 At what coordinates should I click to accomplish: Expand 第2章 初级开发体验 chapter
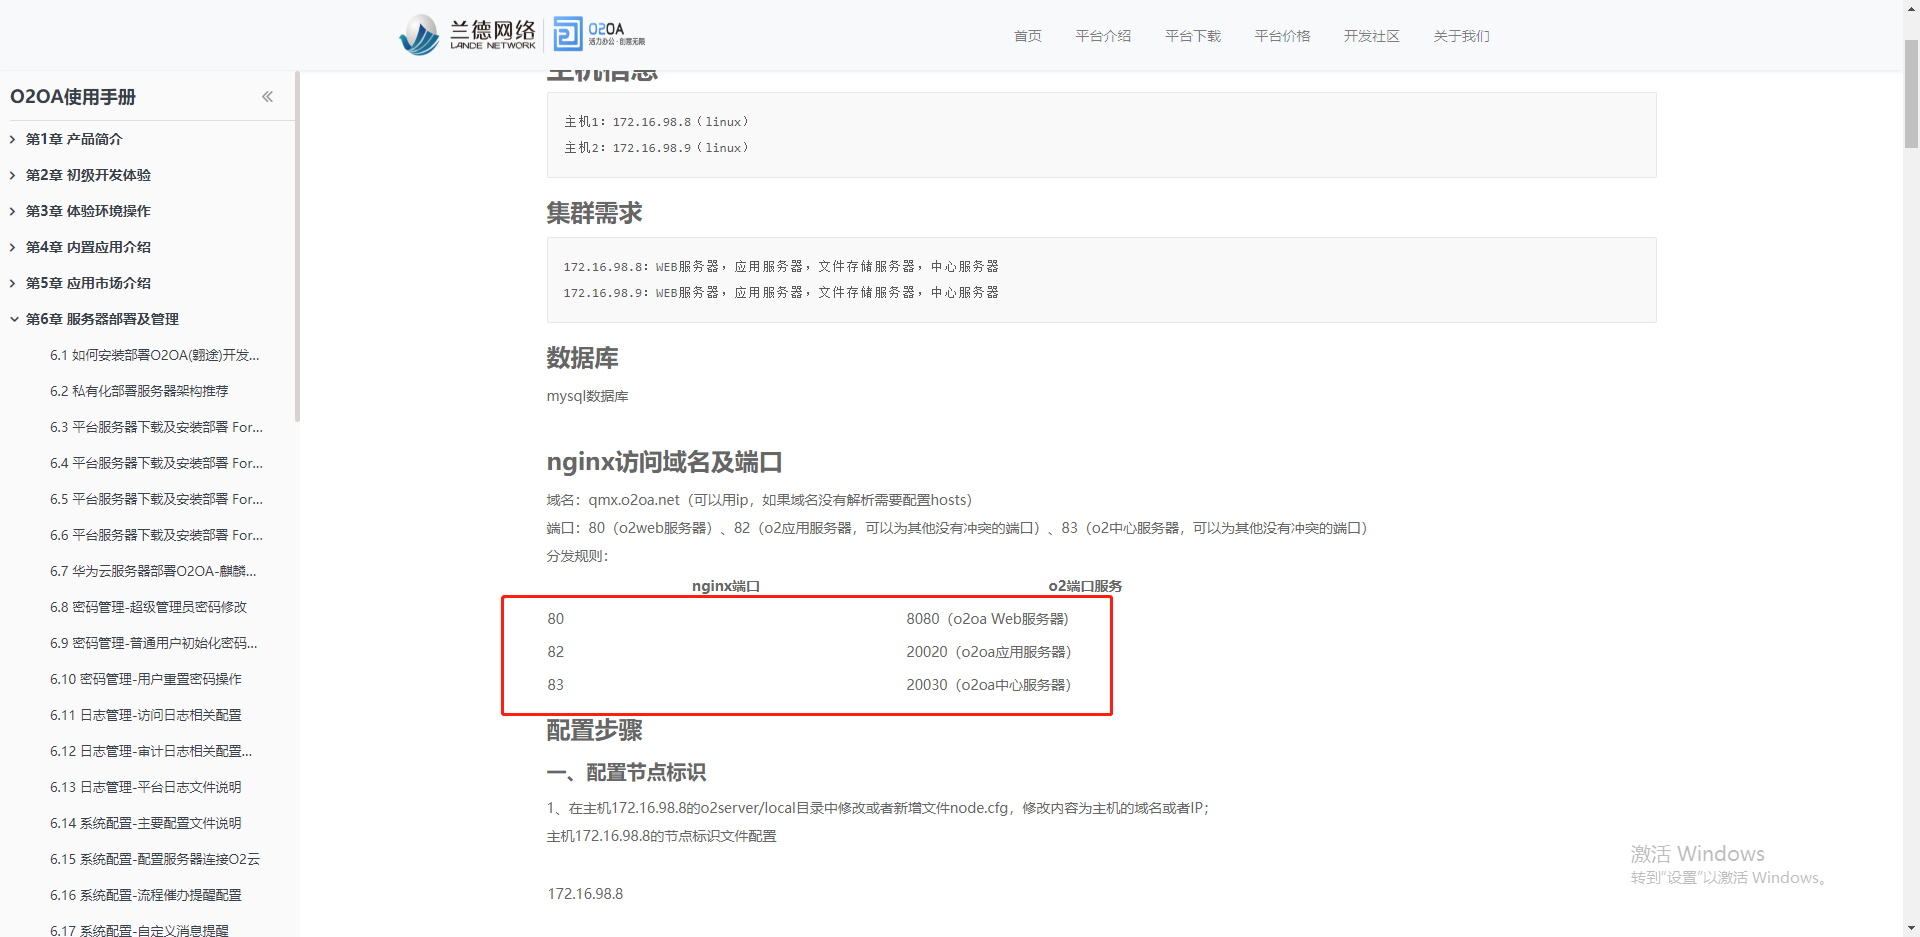pyautogui.click(x=13, y=175)
